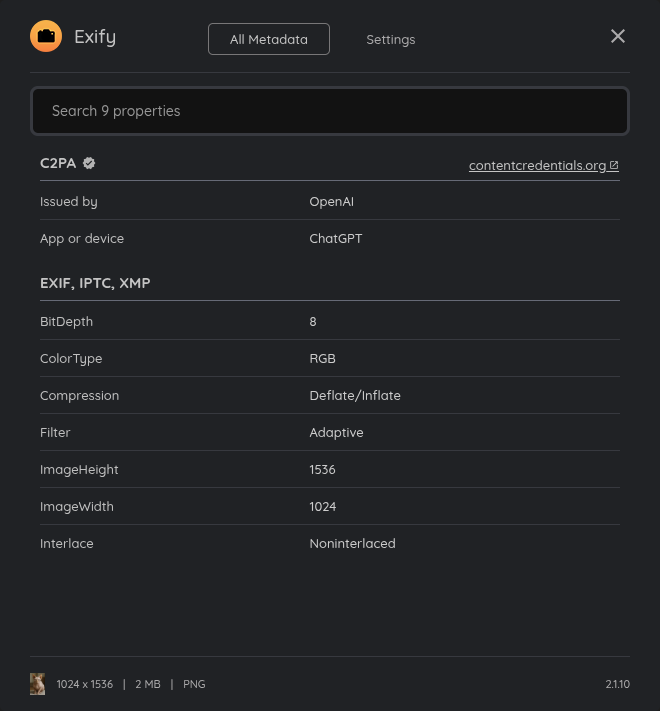Click the C2PA verified badge icon

click(x=89, y=163)
